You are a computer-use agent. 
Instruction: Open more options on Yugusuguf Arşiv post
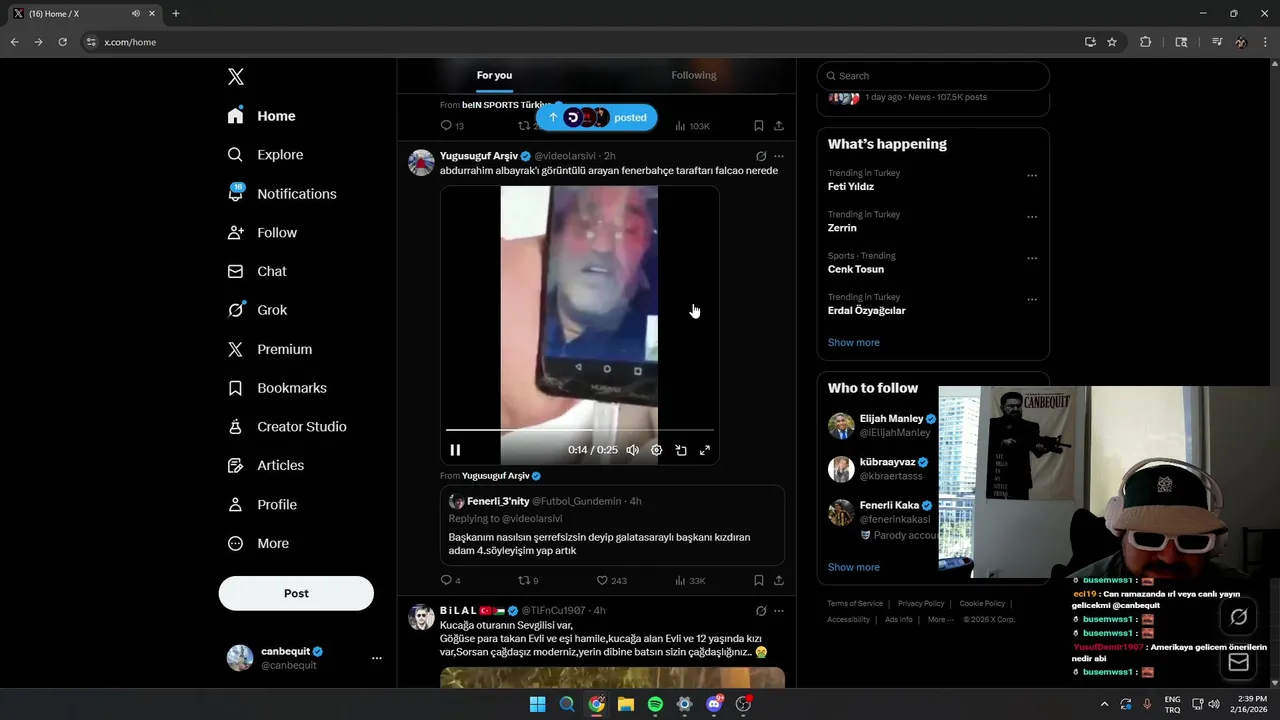coord(779,156)
